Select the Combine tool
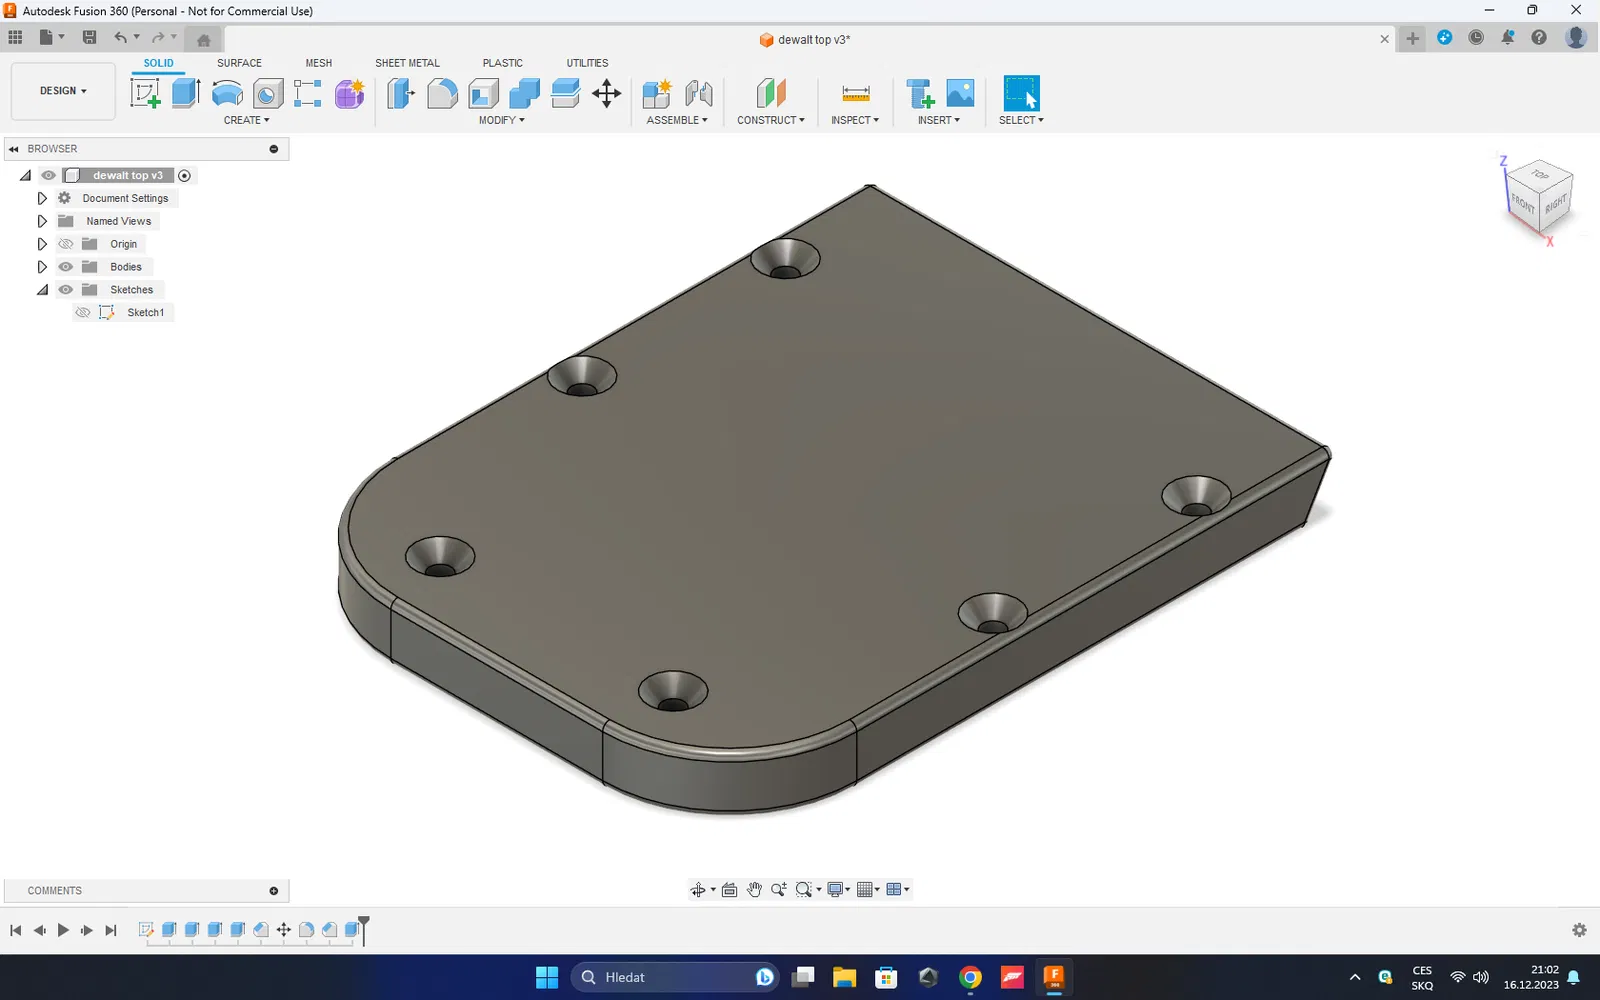The image size is (1600, 1000). pos(524,94)
